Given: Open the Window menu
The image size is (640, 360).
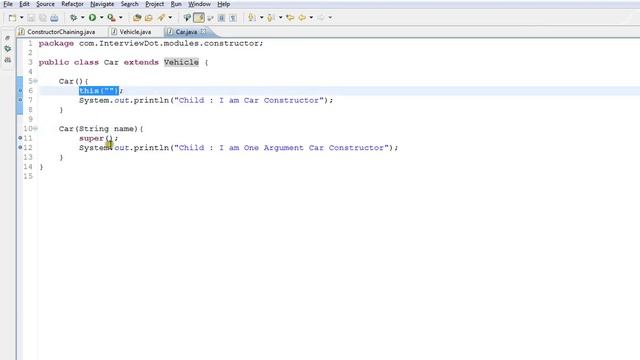Looking at the screenshot, I should point(199,4).
